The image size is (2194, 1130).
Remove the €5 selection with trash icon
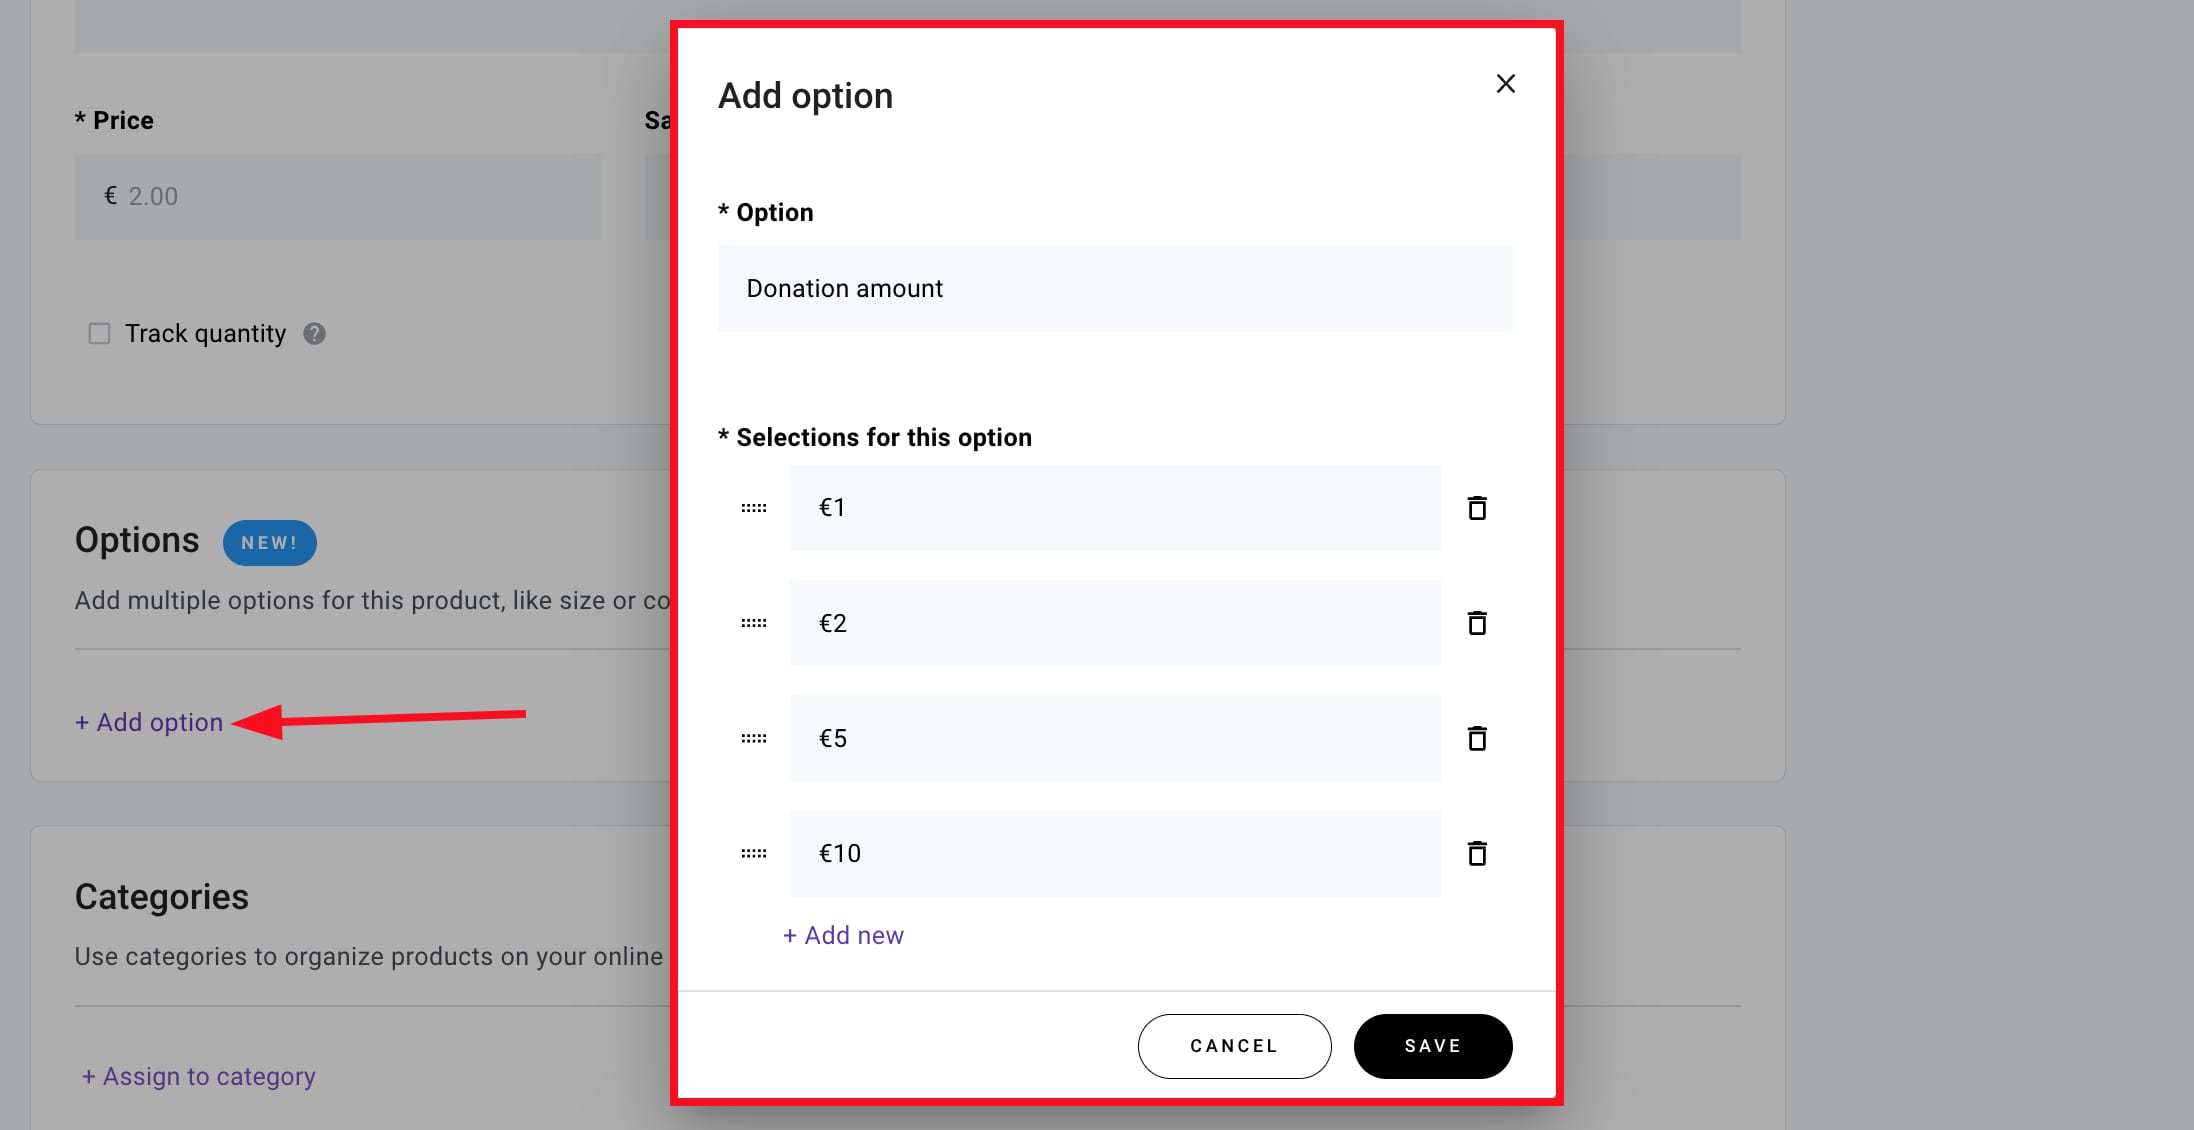tap(1476, 738)
